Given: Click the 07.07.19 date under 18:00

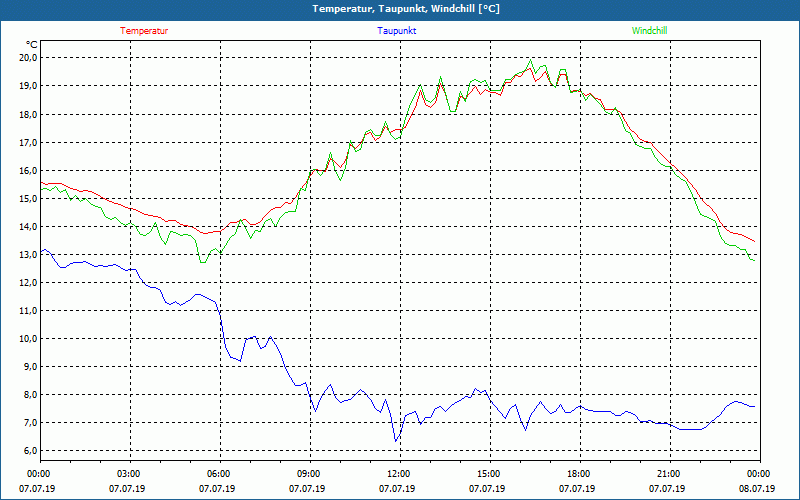Looking at the screenshot, I should tap(577, 488).
